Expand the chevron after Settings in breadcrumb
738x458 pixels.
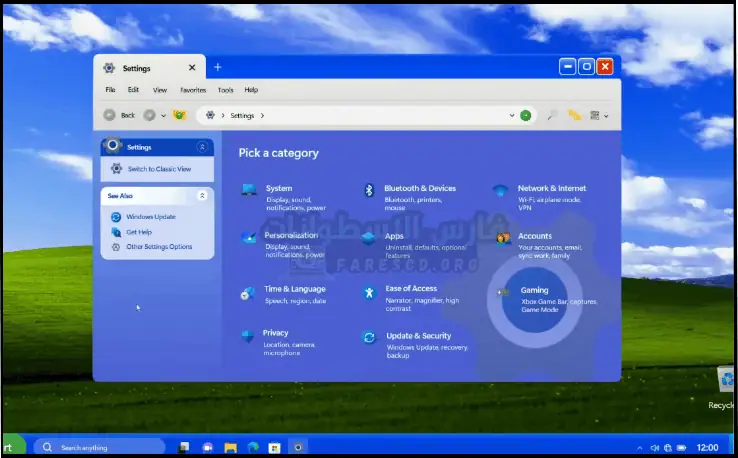click(262, 115)
